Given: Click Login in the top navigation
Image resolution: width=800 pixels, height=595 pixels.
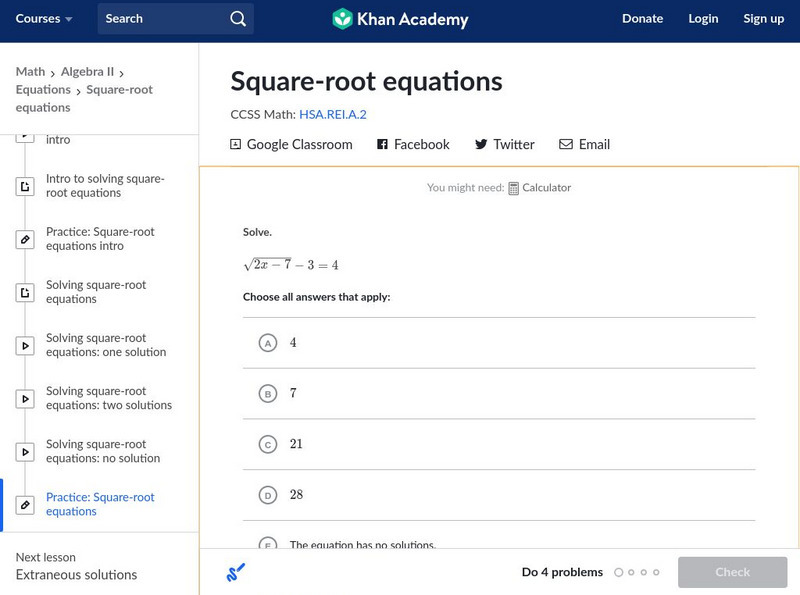Looking at the screenshot, I should pyautogui.click(x=703, y=18).
